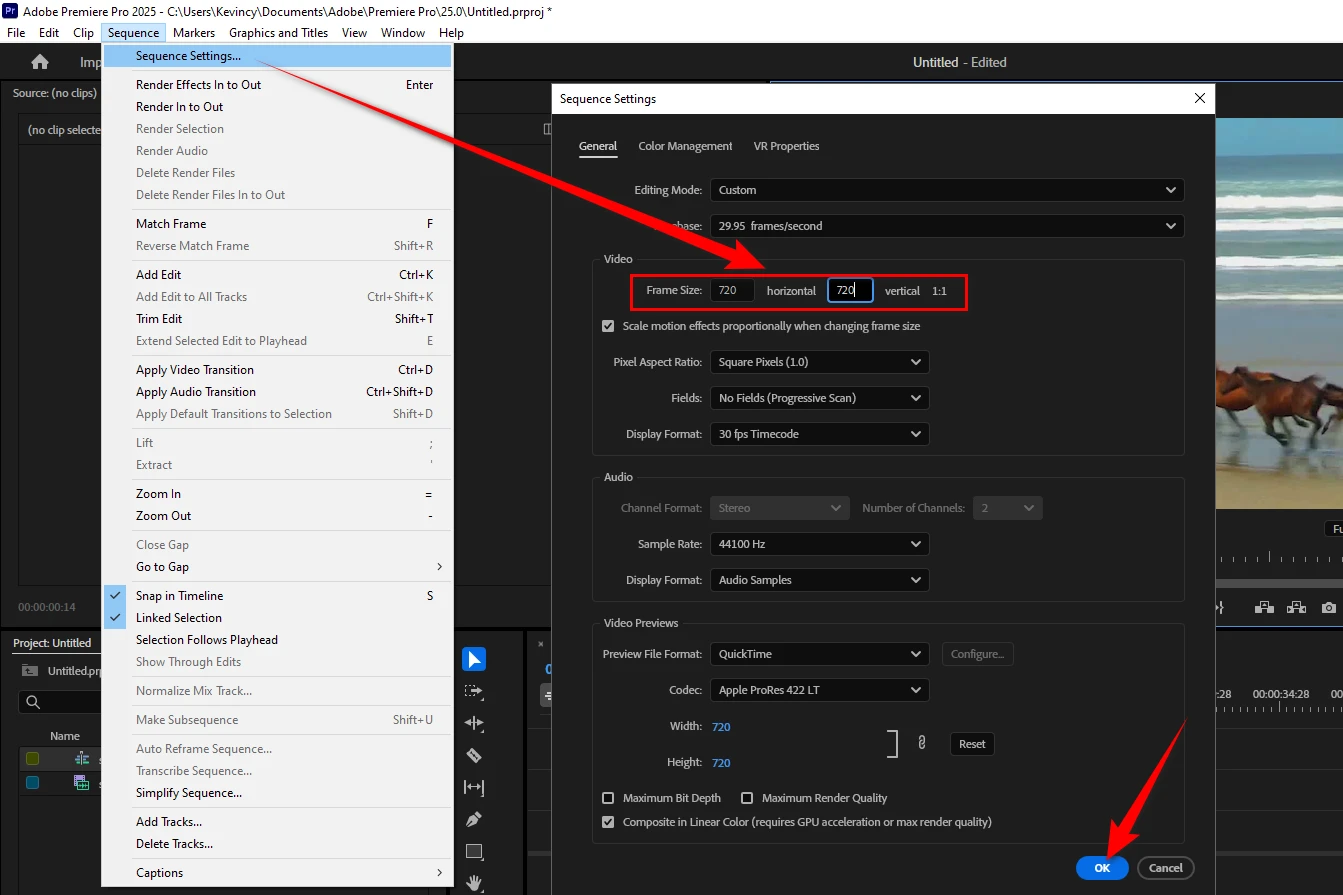The image size is (1343, 895).
Task: Open the Edit menu
Action: 49,33
